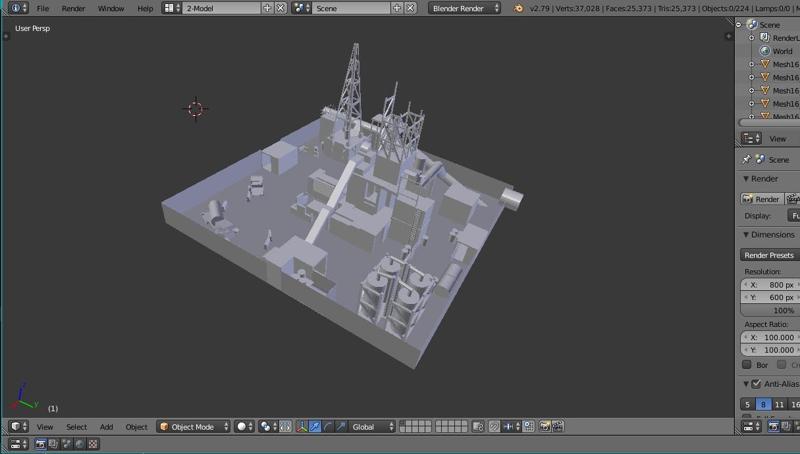Viewport: 800px width, 454px height.
Task: Enable the Bor border checkbox
Action: point(747,364)
